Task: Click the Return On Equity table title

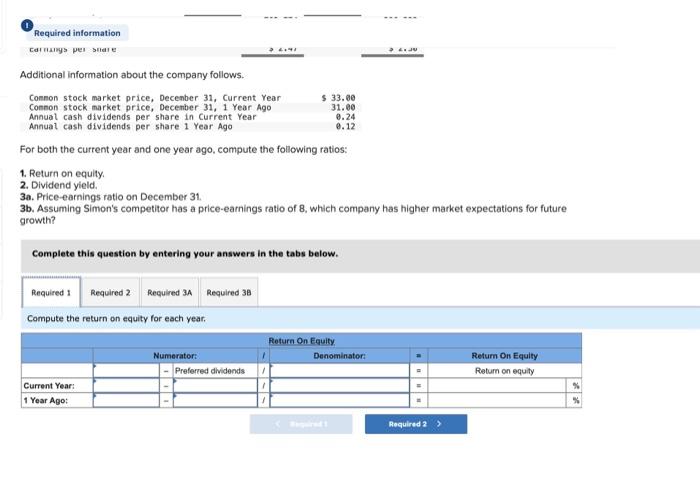Action: (301, 341)
